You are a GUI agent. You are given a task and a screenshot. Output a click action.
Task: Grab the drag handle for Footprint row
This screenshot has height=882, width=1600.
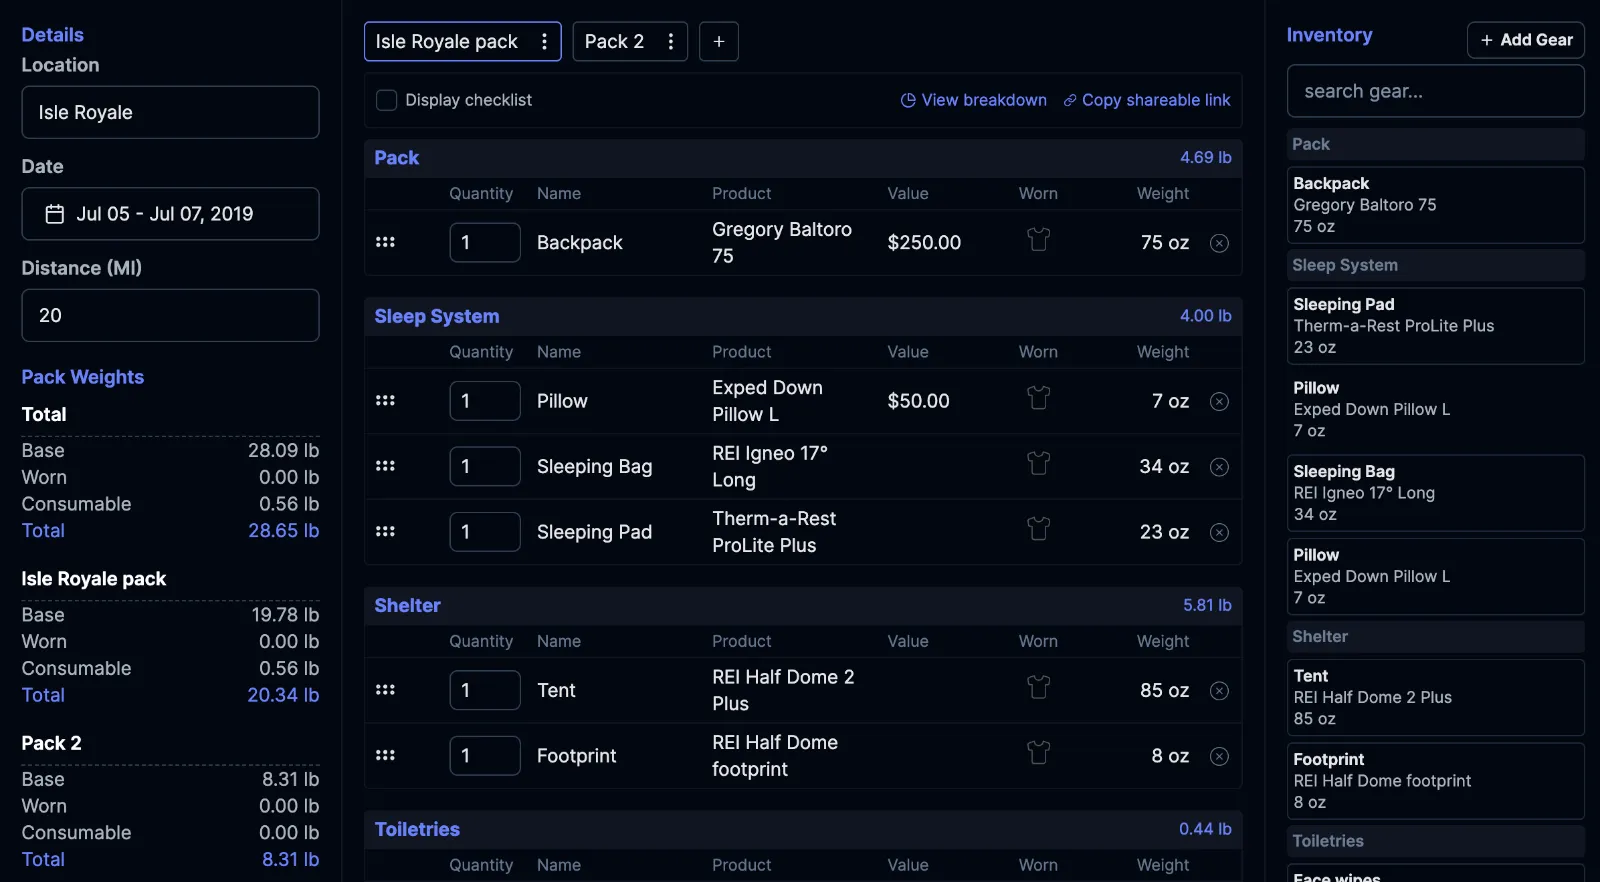tap(385, 755)
